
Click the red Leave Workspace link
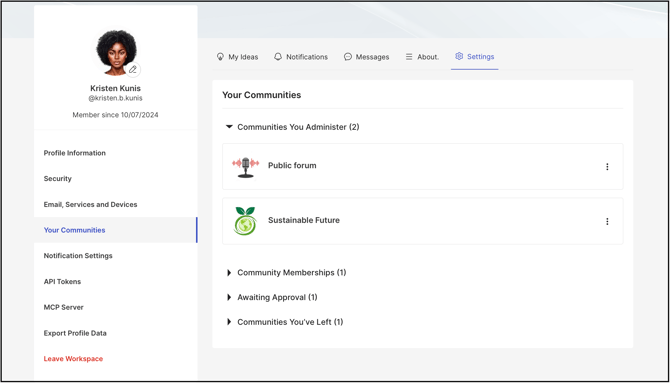(x=73, y=359)
